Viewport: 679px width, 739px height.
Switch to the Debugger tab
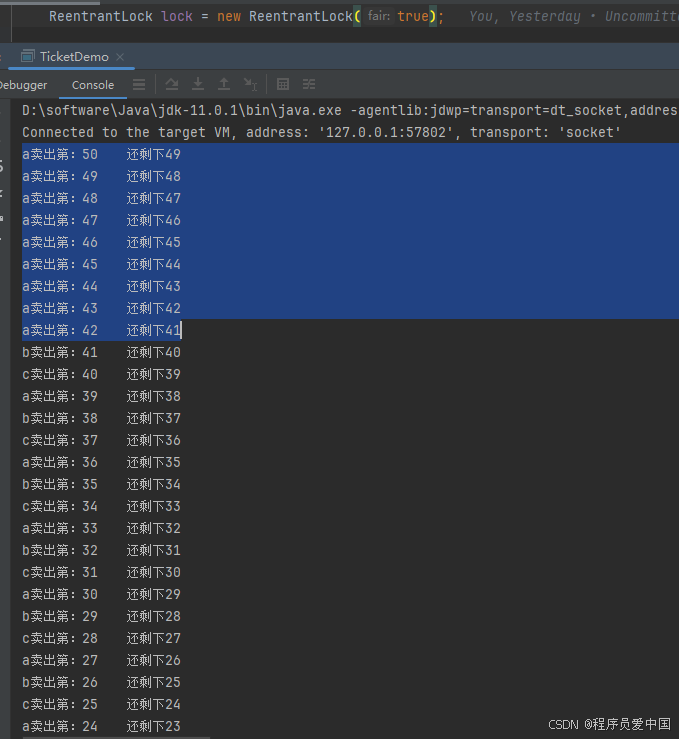tap(23, 85)
